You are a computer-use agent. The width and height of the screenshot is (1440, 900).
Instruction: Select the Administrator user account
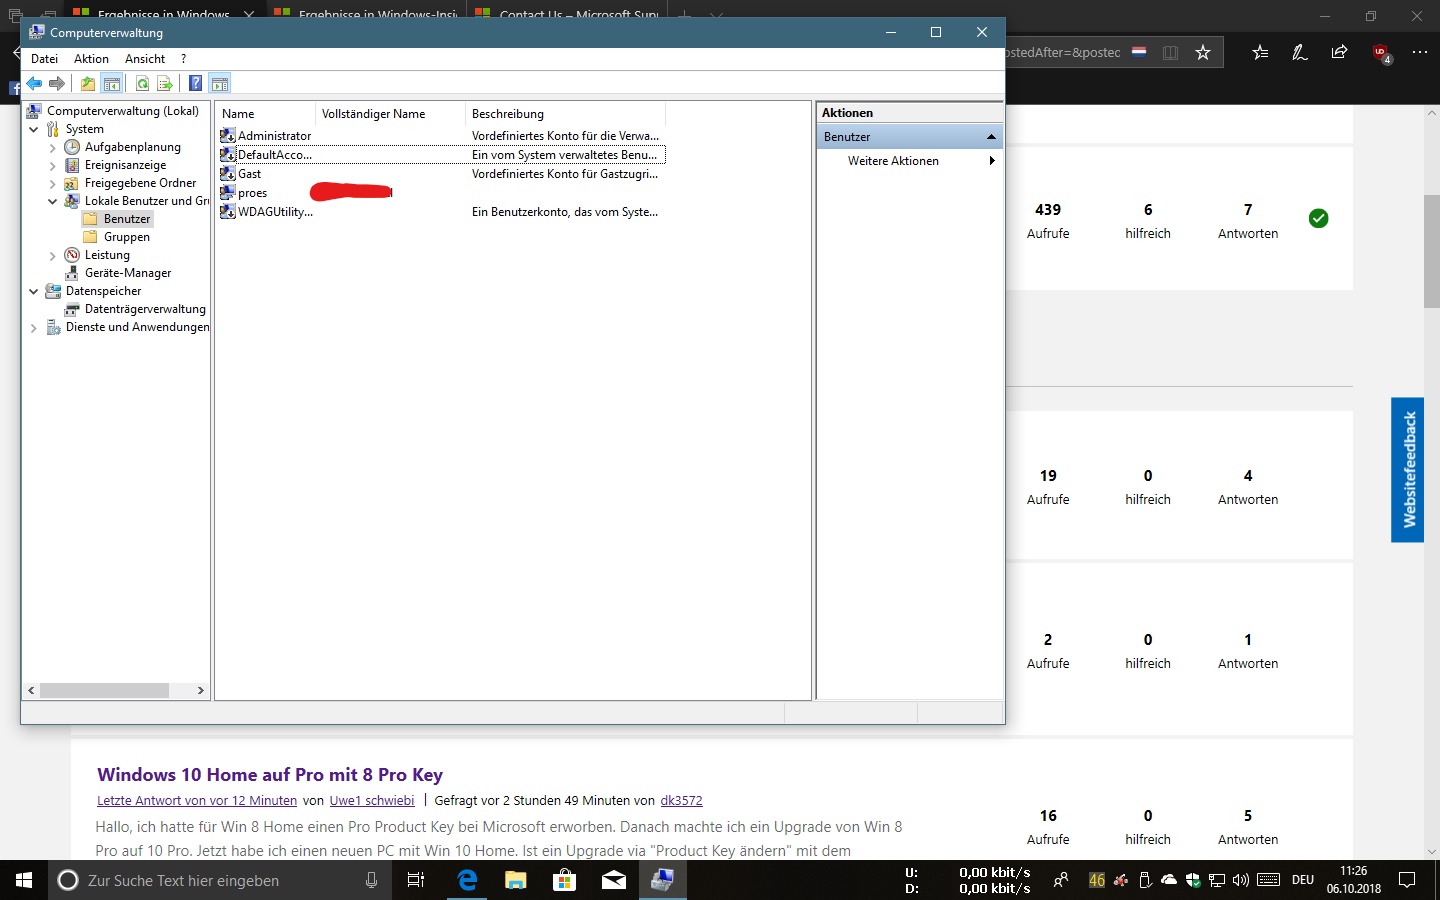click(274, 136)
